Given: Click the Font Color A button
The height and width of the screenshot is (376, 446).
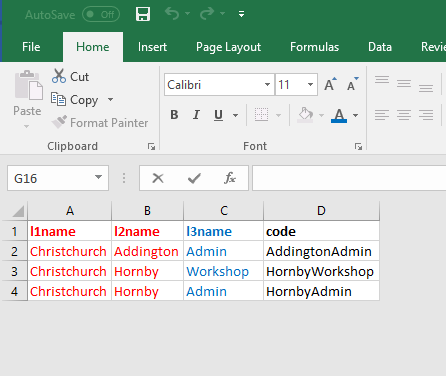Looking at the screenshot, I should point(339,115).
